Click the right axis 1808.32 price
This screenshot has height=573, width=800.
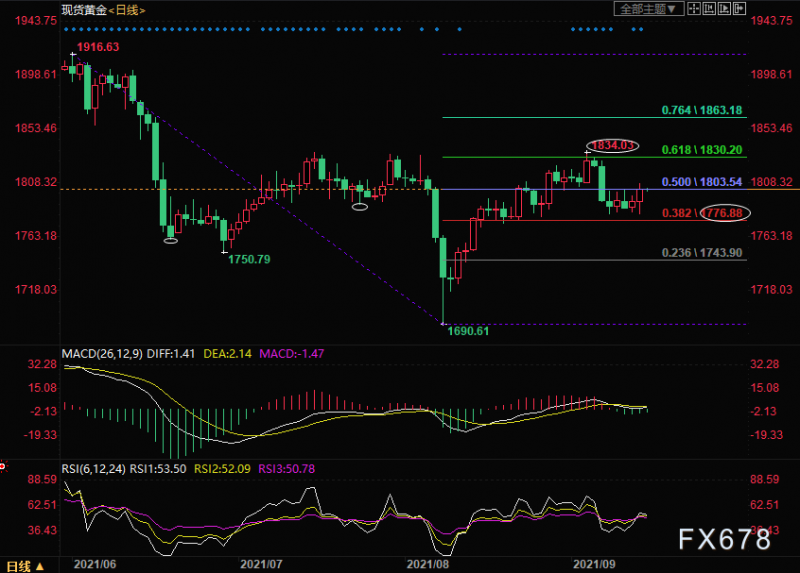pyautogui.click(x=771, y=182)
